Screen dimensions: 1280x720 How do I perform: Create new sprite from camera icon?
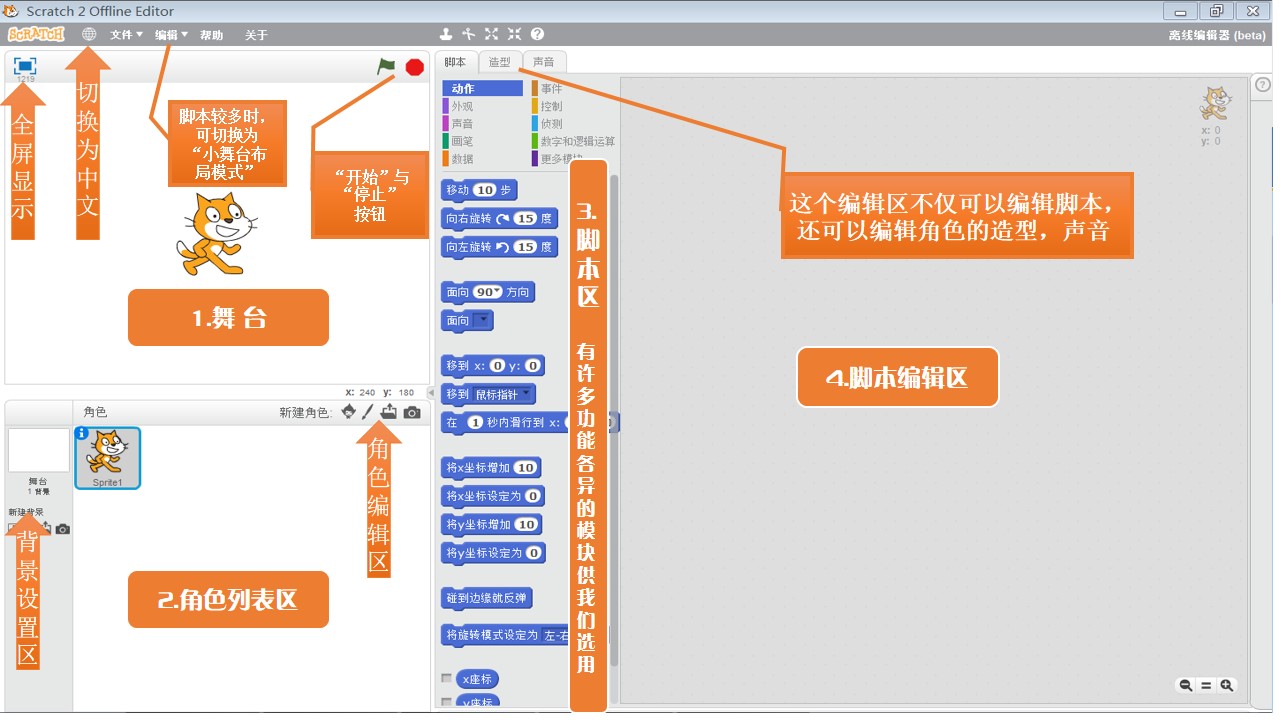point(412,412)
